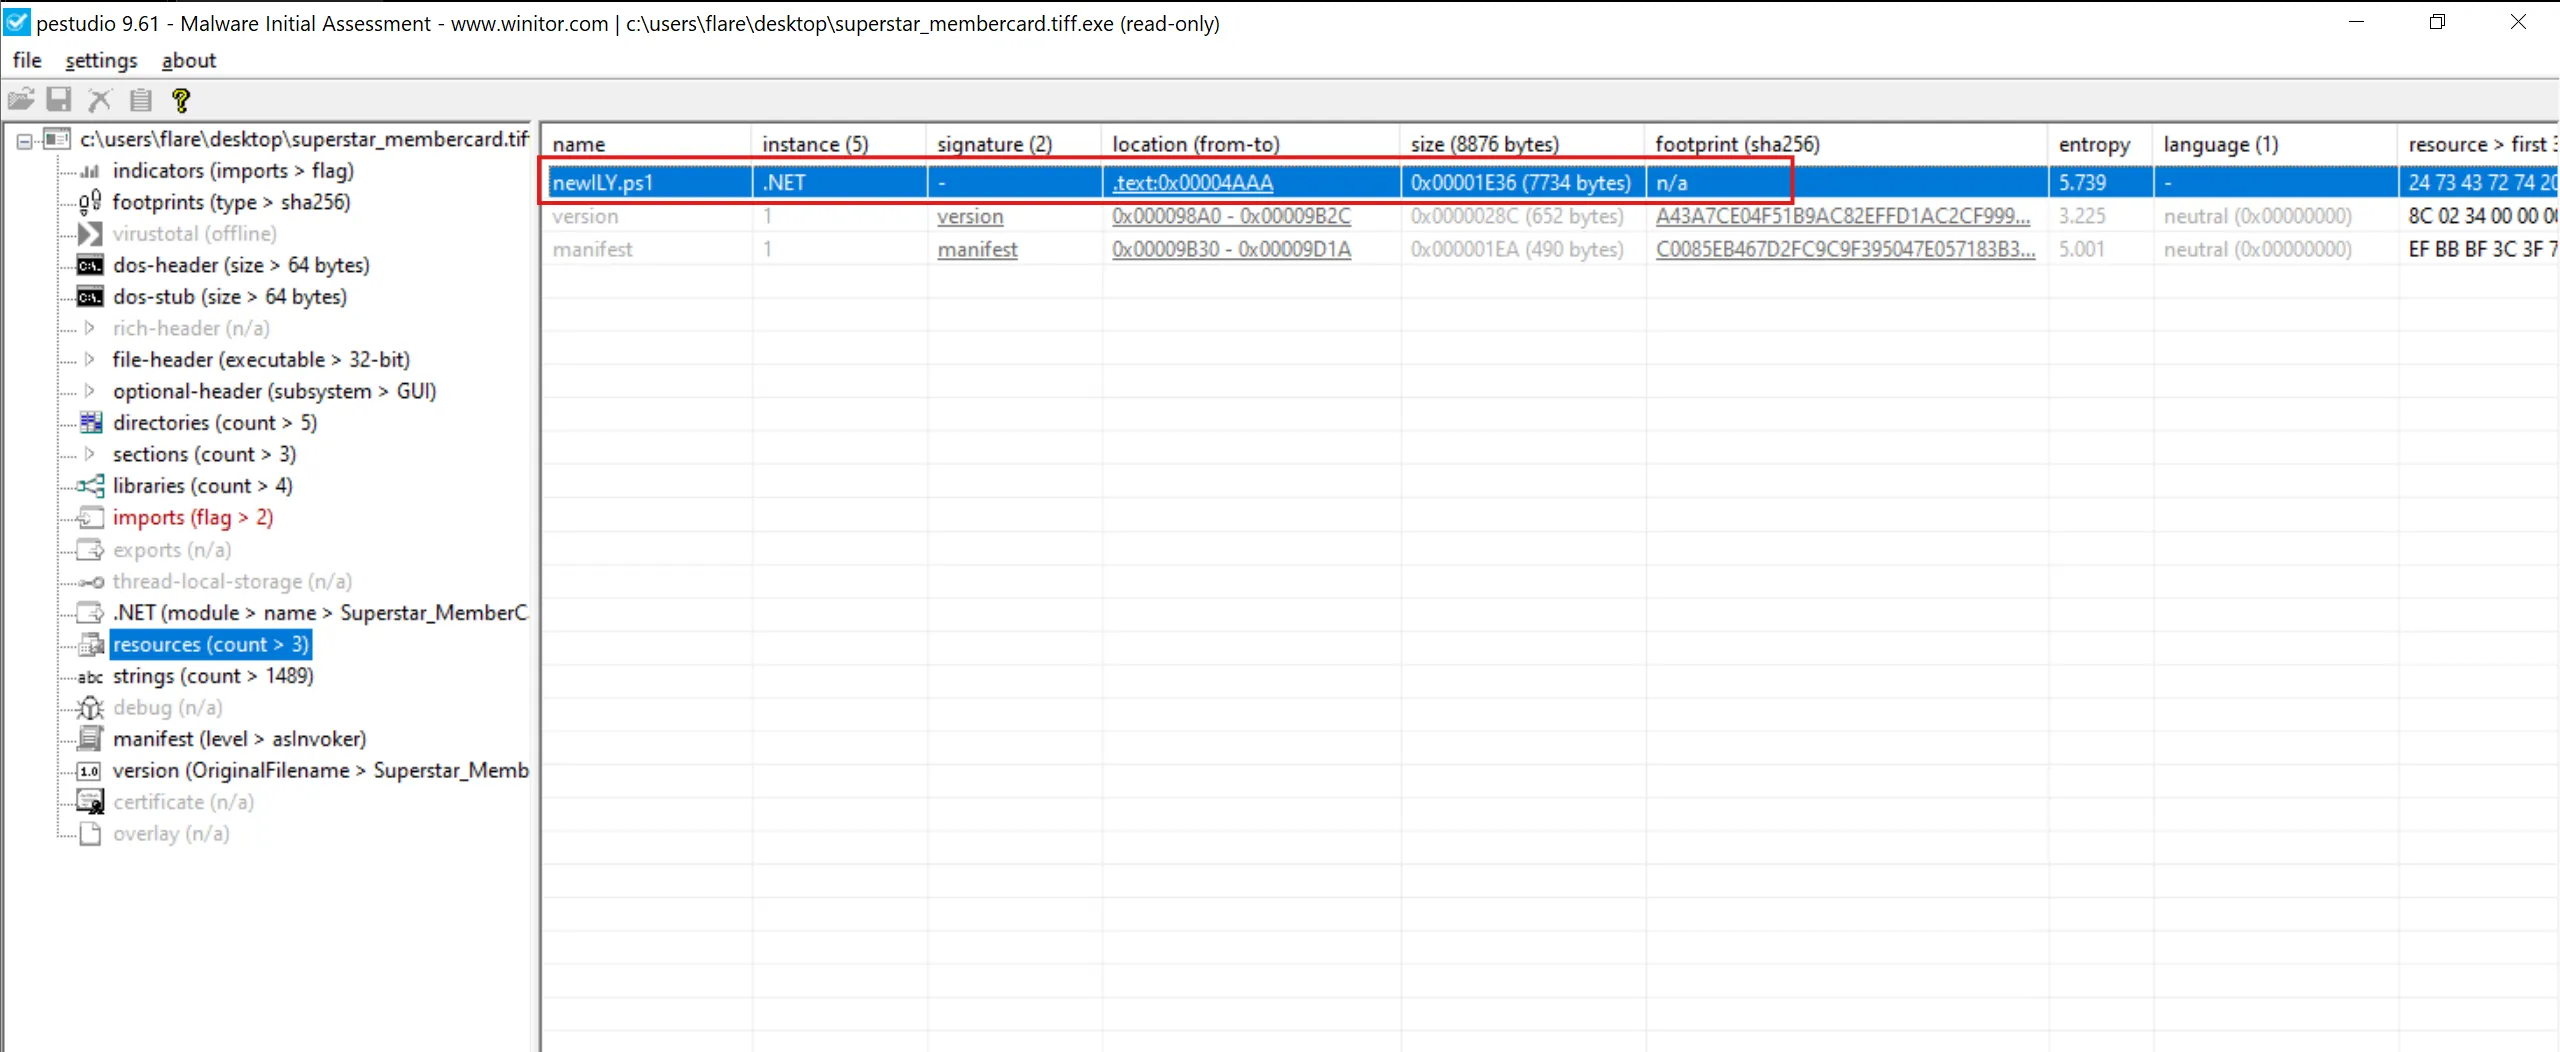Click the version signature link
Viewport: 2560px width, 1052px height.
pyautogui.click(x=969, y=217)
